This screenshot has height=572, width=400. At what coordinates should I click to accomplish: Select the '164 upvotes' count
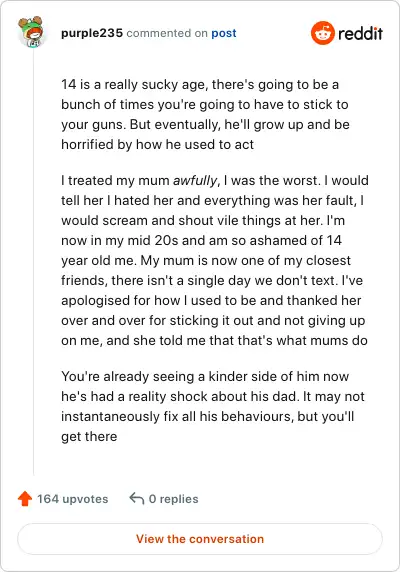(x=73, y=499)
